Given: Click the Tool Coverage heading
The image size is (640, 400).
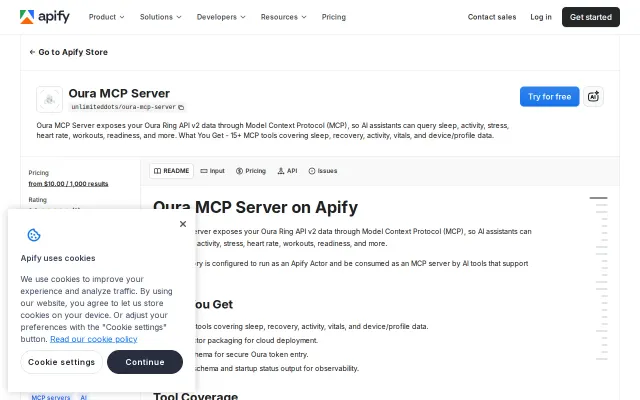Looking at the screenshot, I should coord(196,396).
